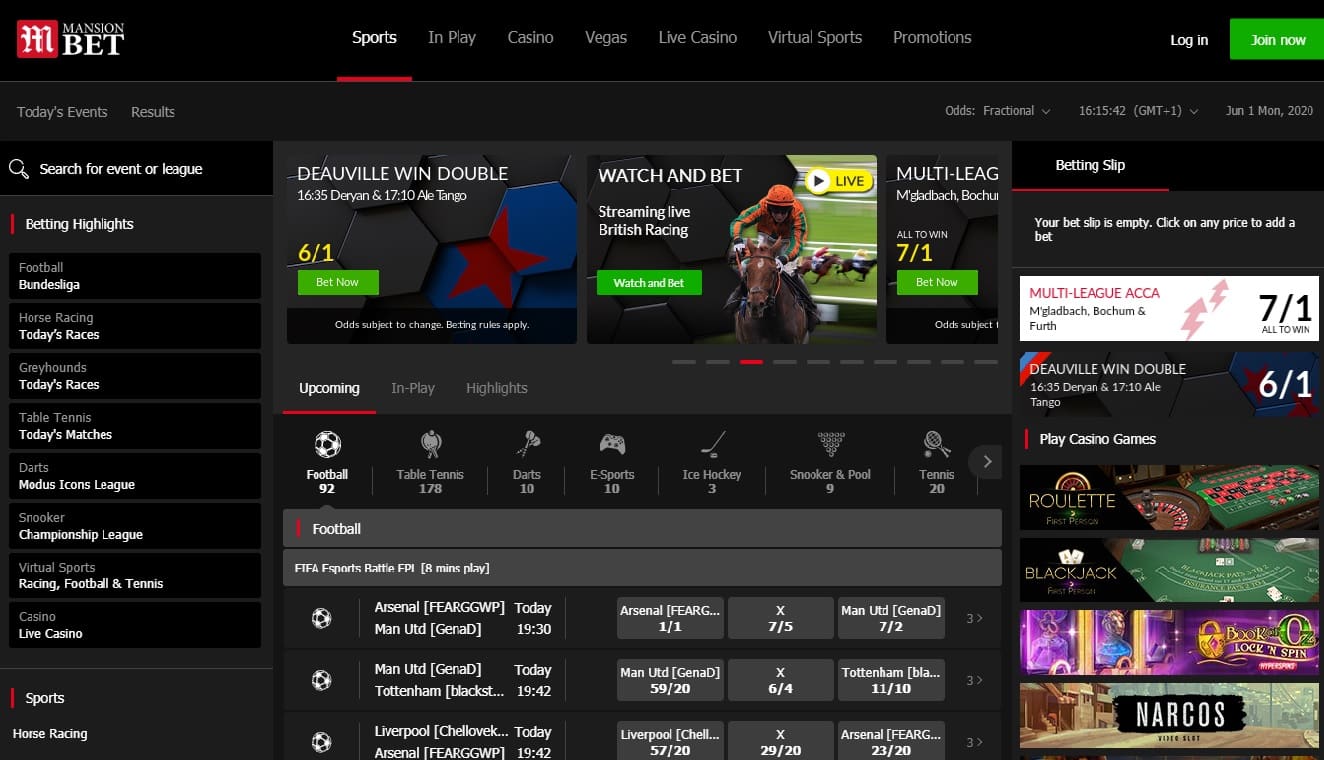Viewport: 1324px width, 760px height.
Task: Click the search magnifier icon
Action: click(x=18, y=169)
